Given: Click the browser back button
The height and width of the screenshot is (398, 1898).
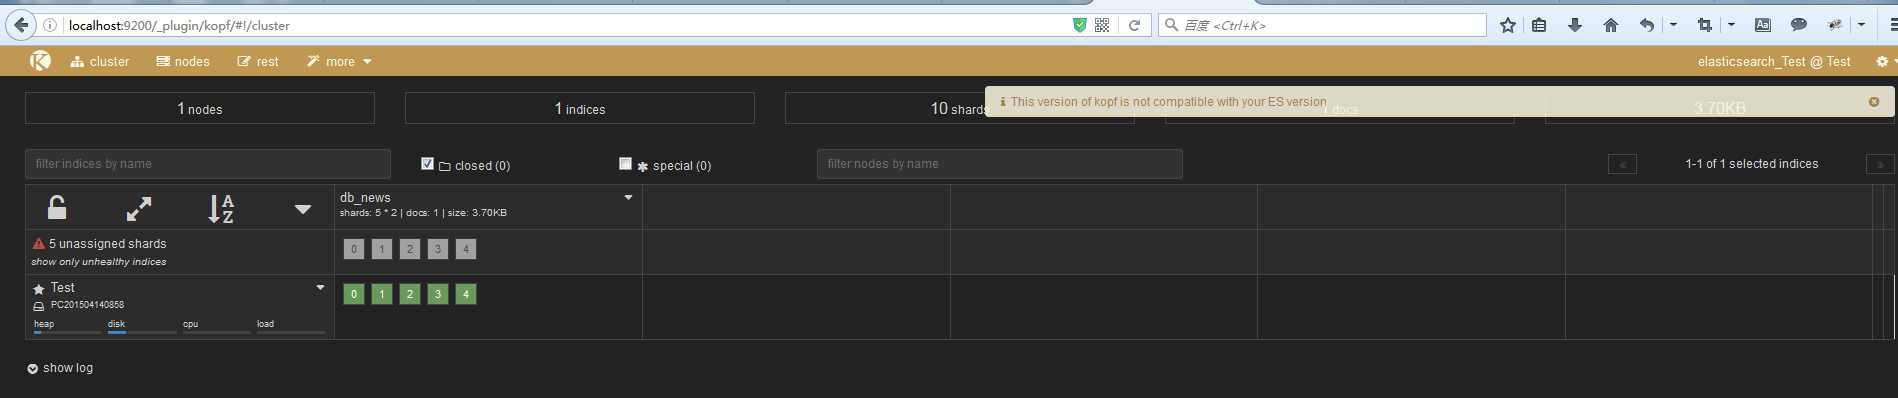Looking at the screenshot, I should (x=21, y=25).
